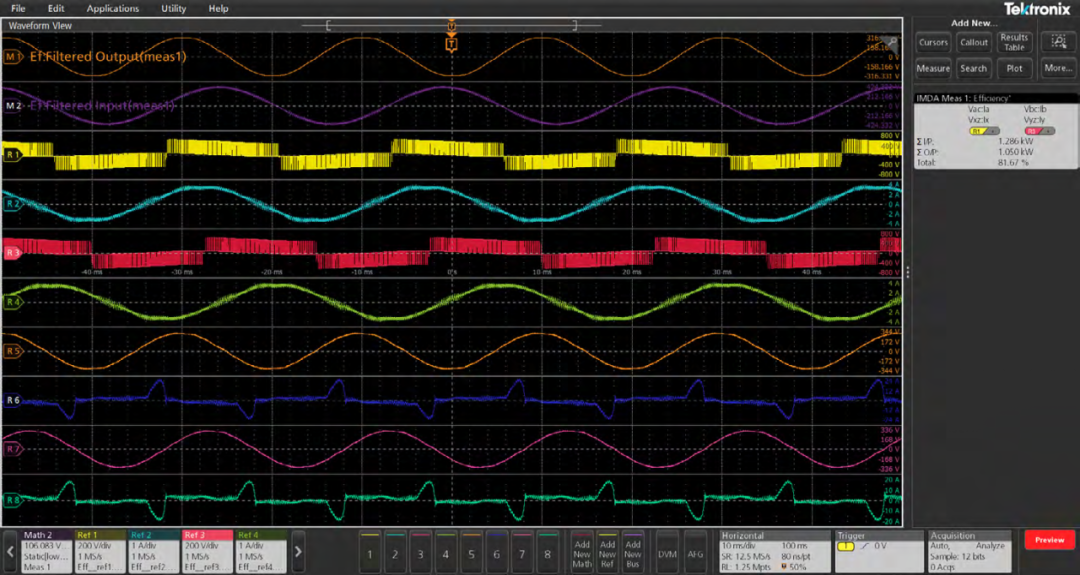Select the M1 waveform handle
This screenshot has width=1080, height=575.
click(x=13, y=58)
